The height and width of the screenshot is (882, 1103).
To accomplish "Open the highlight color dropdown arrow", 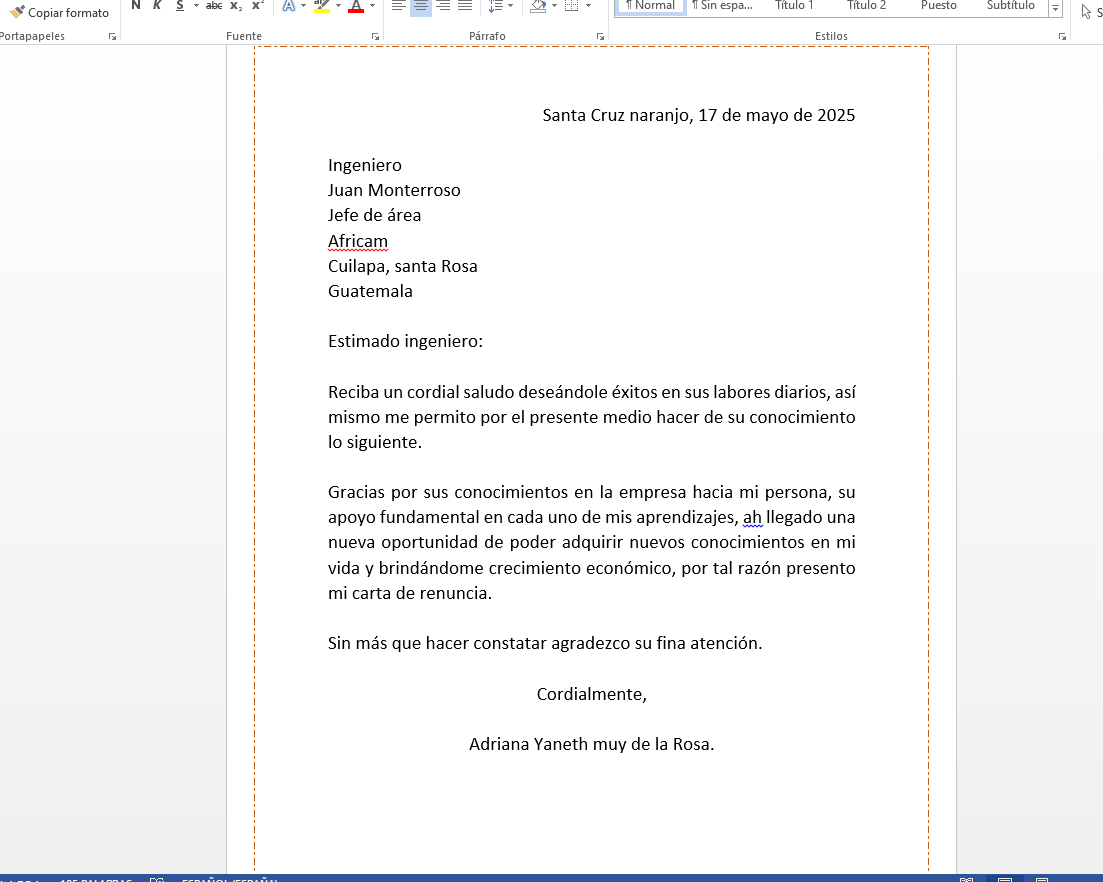I will 338,6.
